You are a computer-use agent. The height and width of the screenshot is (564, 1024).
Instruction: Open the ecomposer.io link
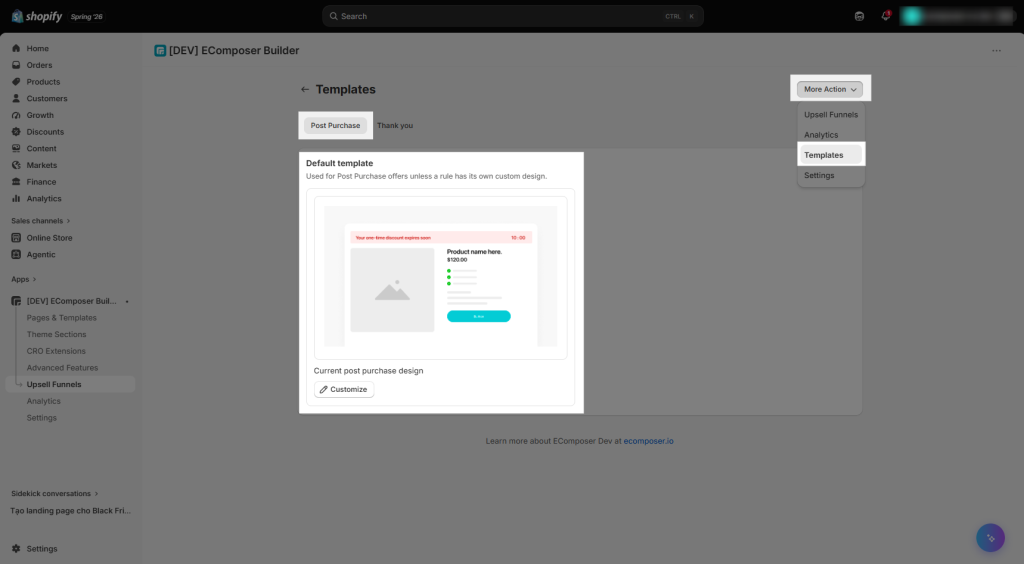tap(648, 441)
